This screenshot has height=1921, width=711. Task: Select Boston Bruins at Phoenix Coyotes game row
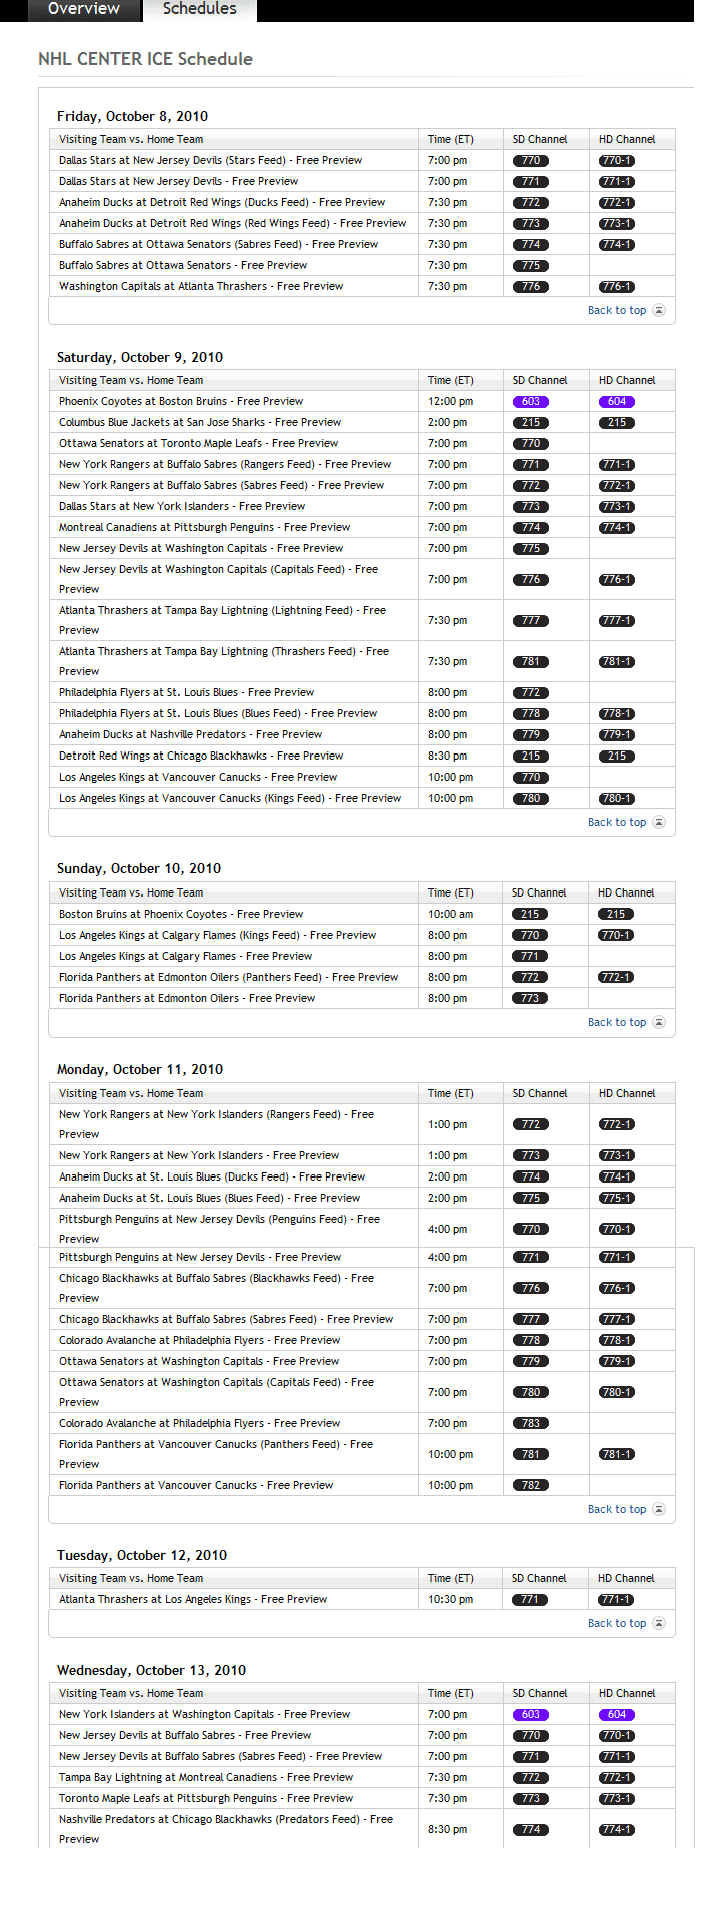tap(362, 914)
